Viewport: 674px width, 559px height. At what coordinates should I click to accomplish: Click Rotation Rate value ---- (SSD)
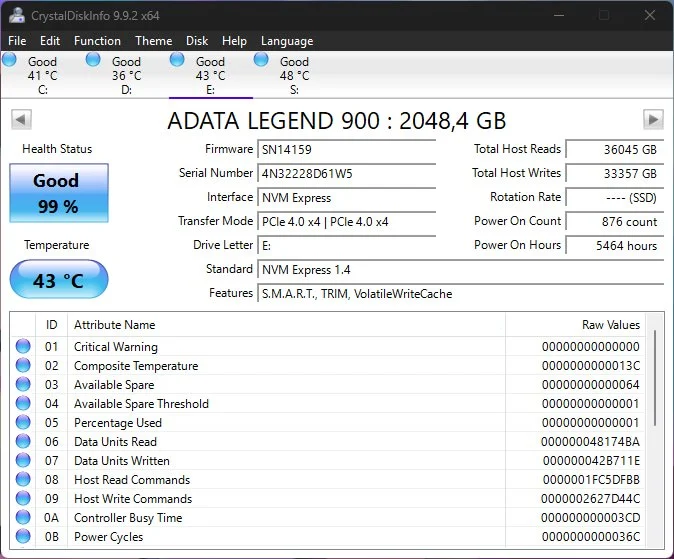coord(615,197)
